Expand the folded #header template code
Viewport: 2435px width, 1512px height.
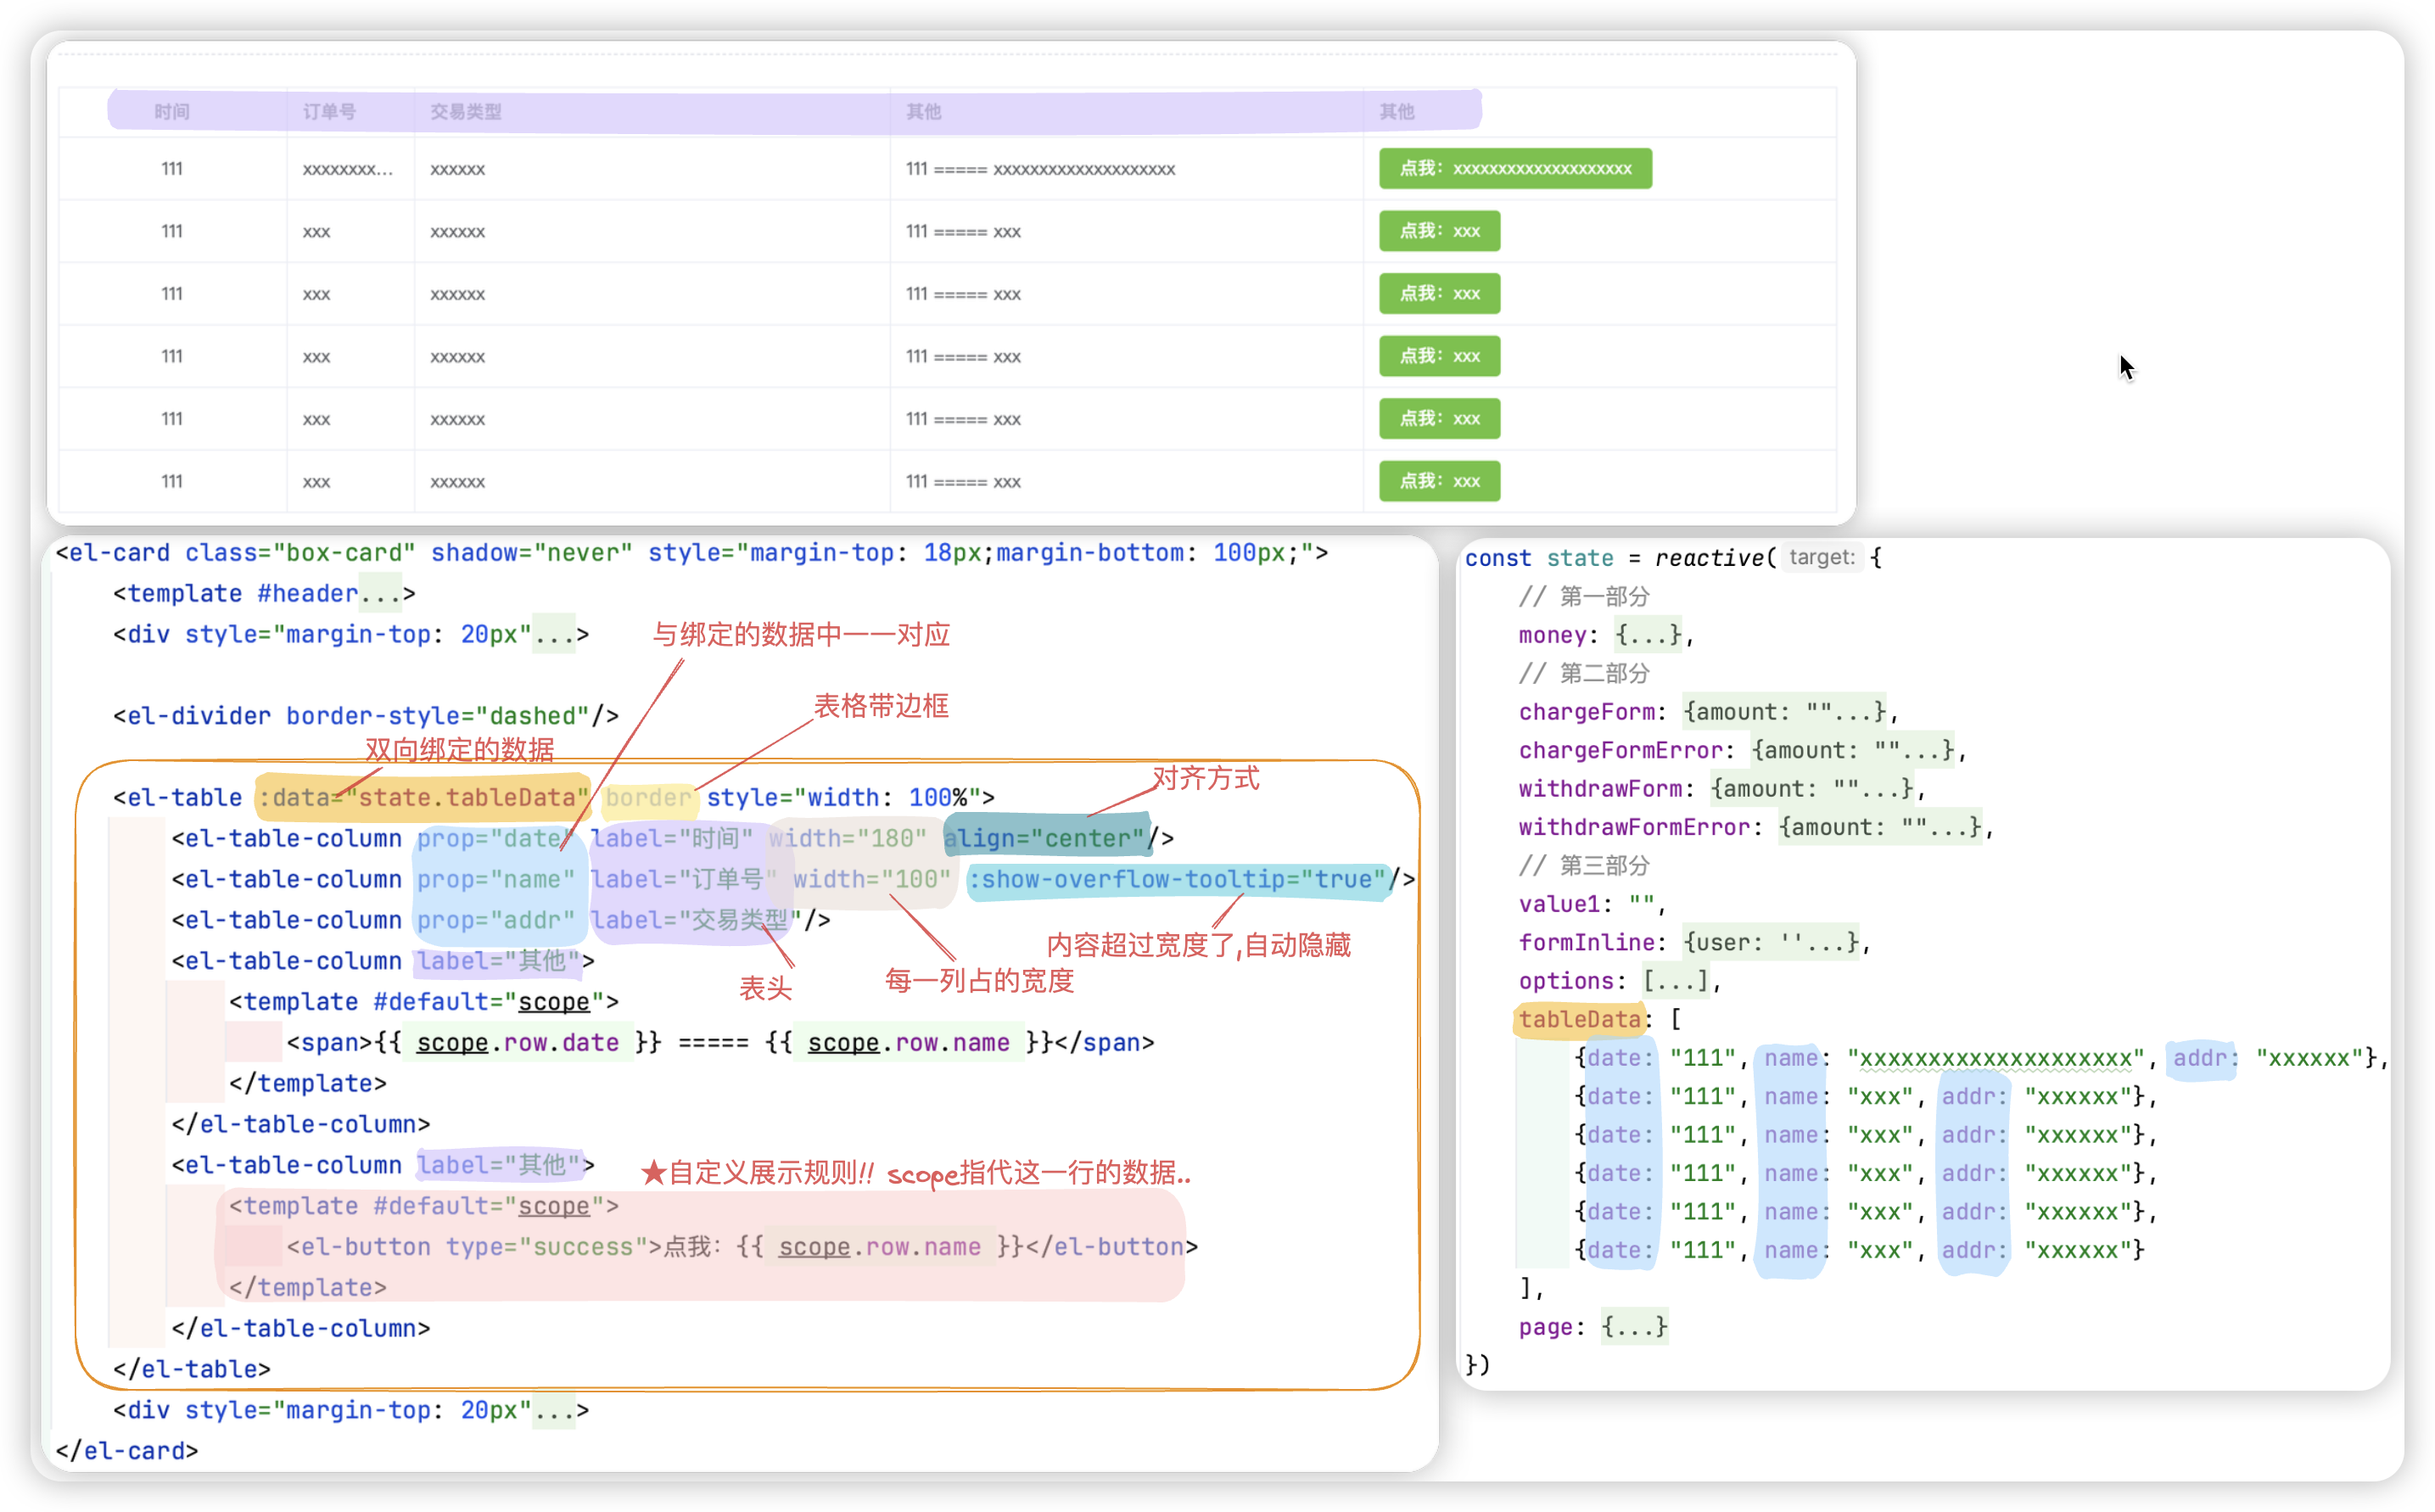pos(380,594)
